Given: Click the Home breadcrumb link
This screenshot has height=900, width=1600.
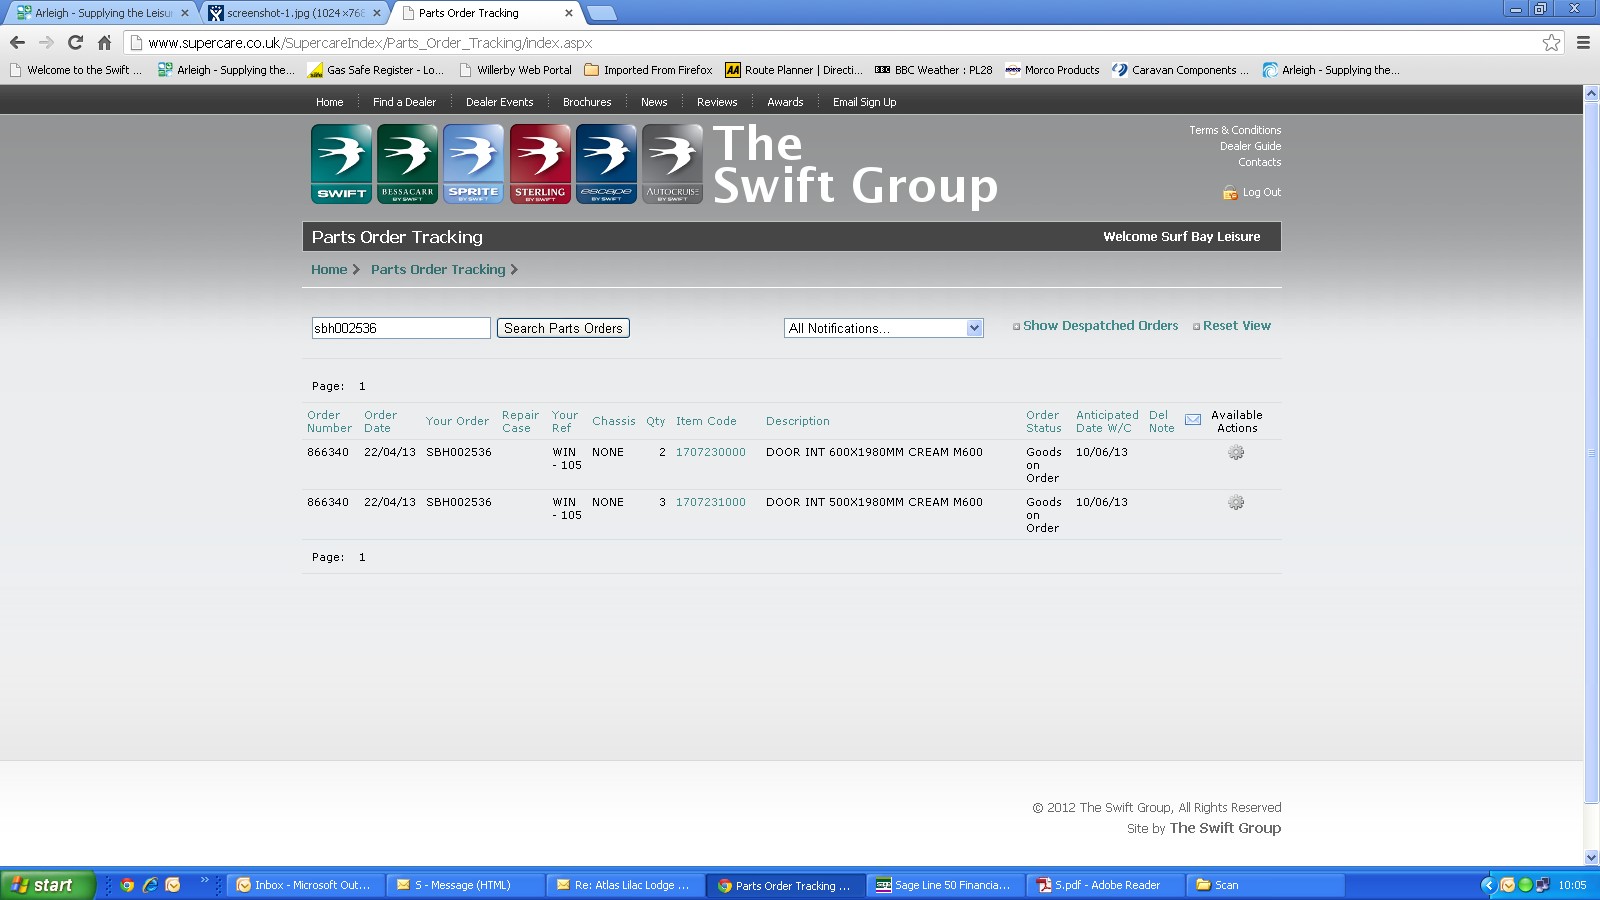Looking at the screenshot, I should (x=329, y=270).
